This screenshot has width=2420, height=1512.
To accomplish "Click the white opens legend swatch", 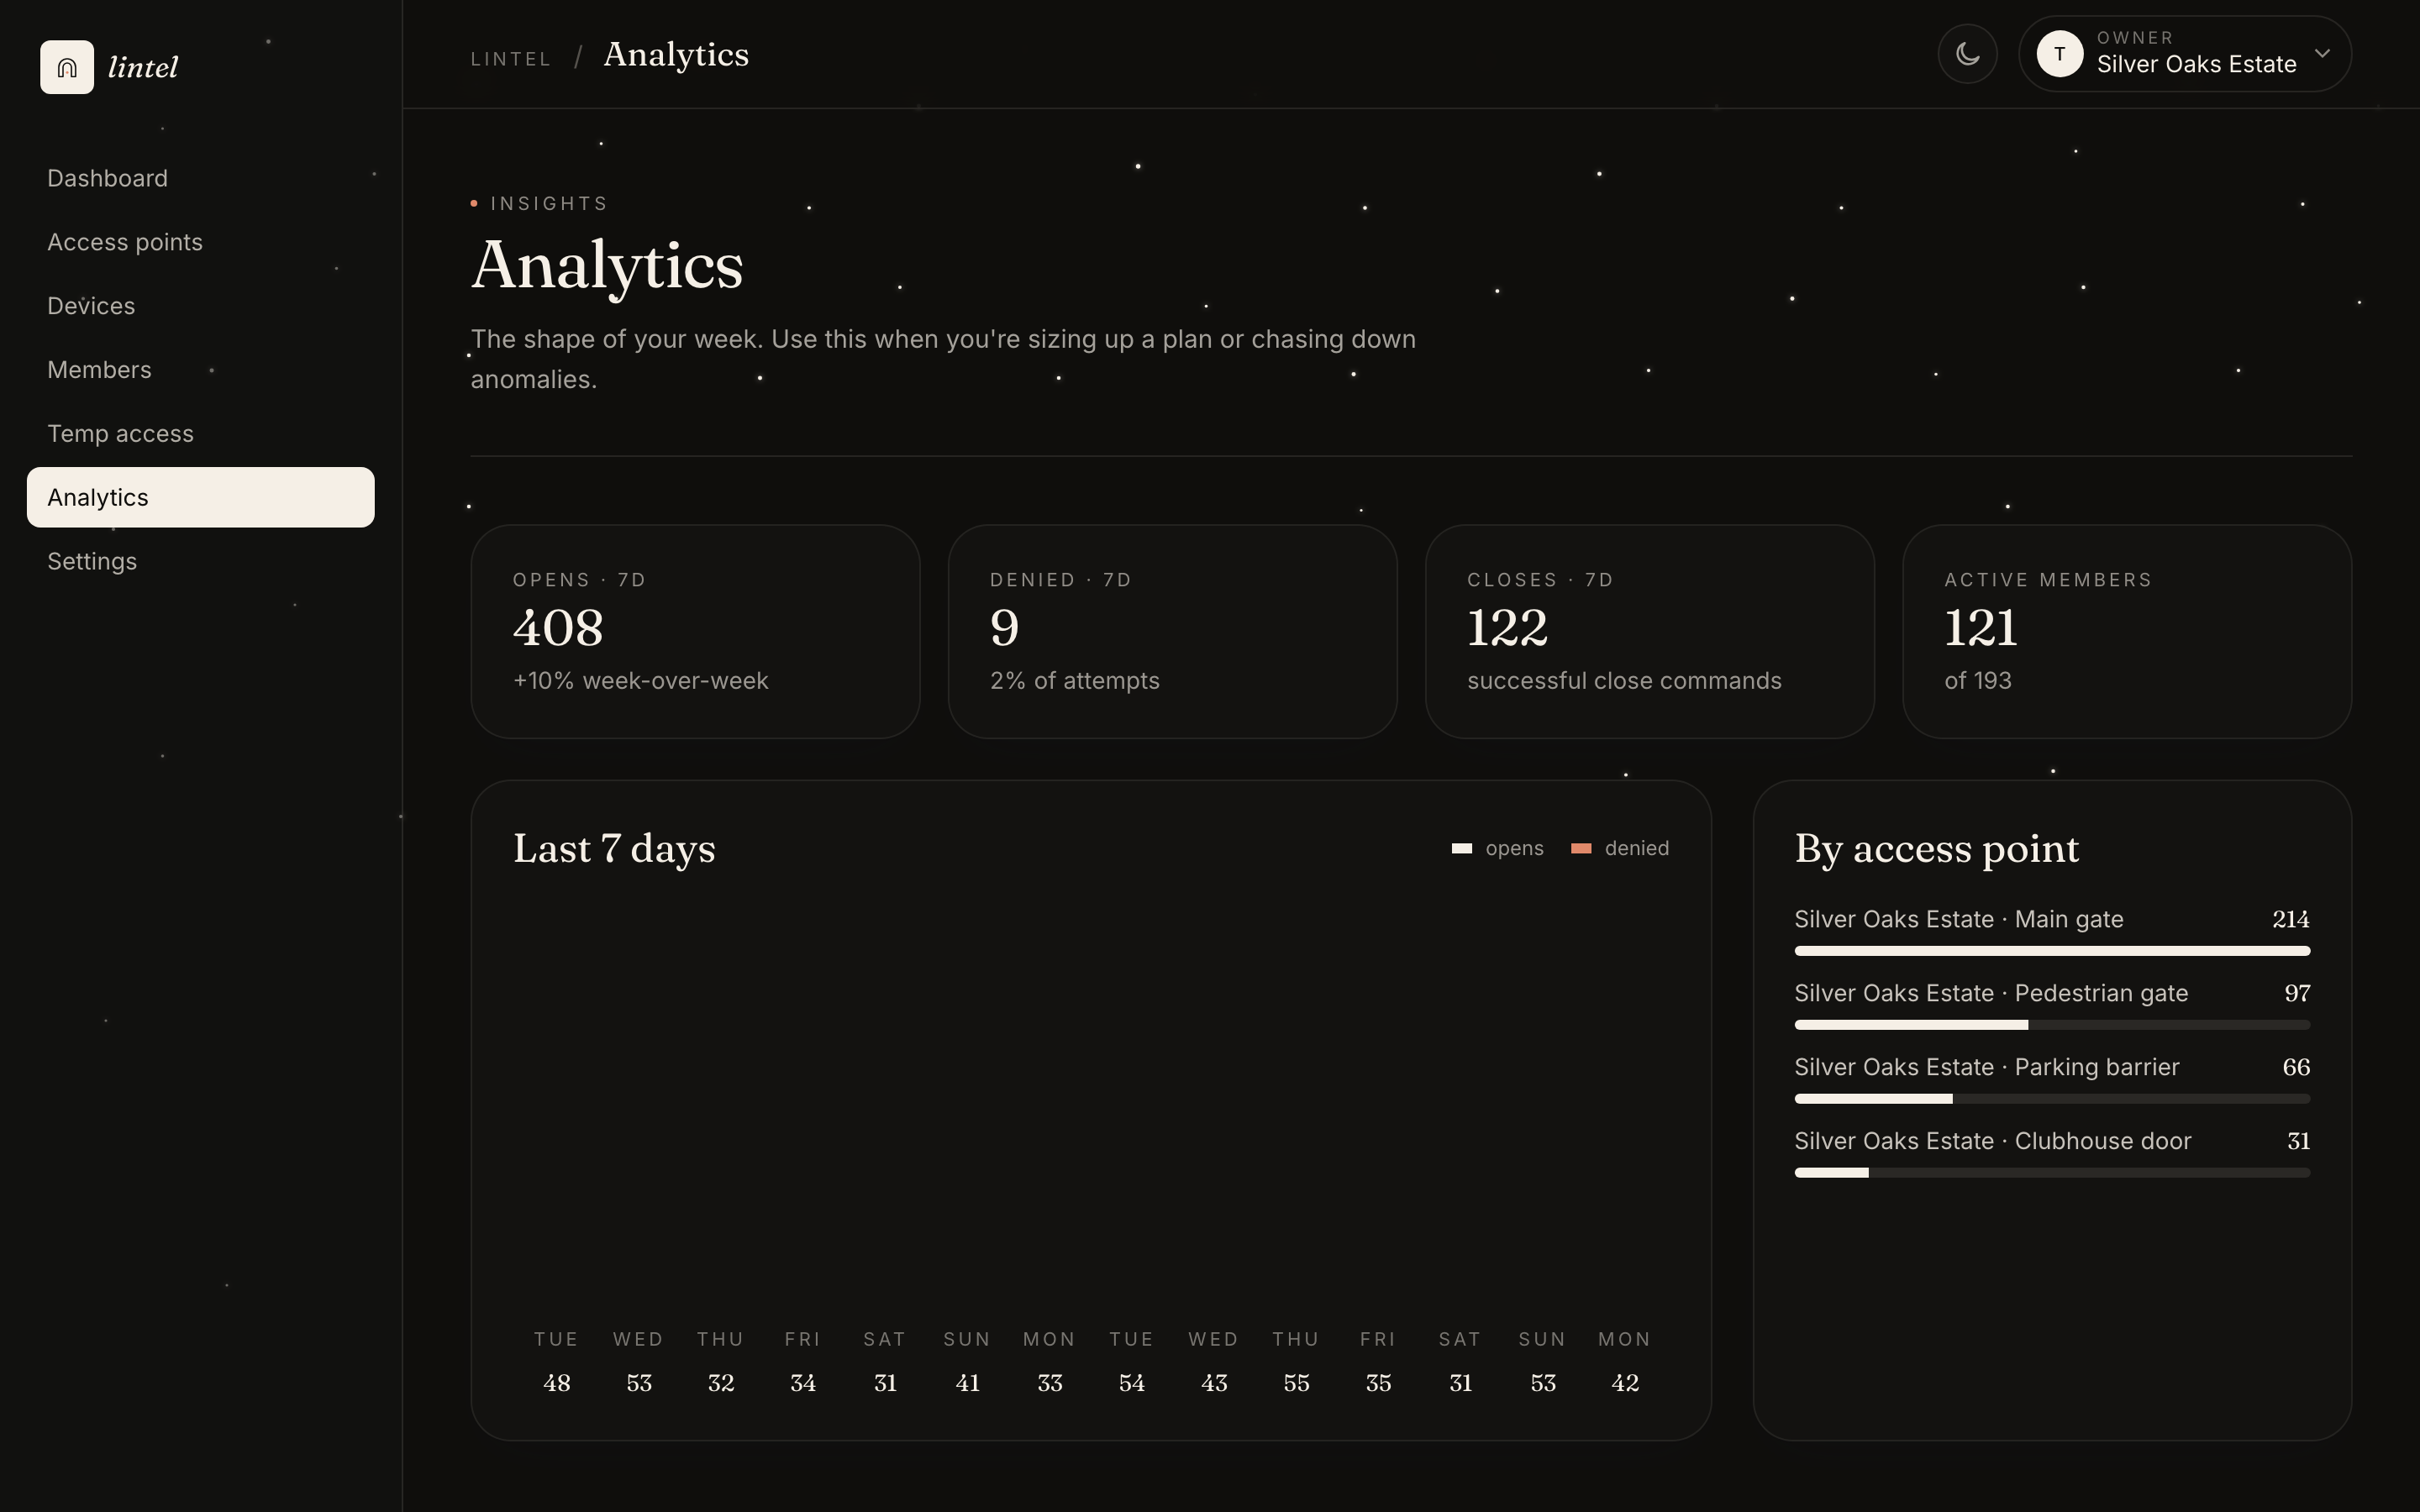I will tap(1461, 848).
